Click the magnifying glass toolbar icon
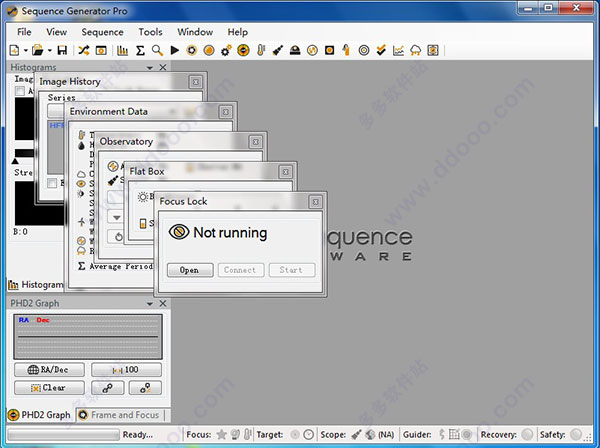 pos(157,50)
